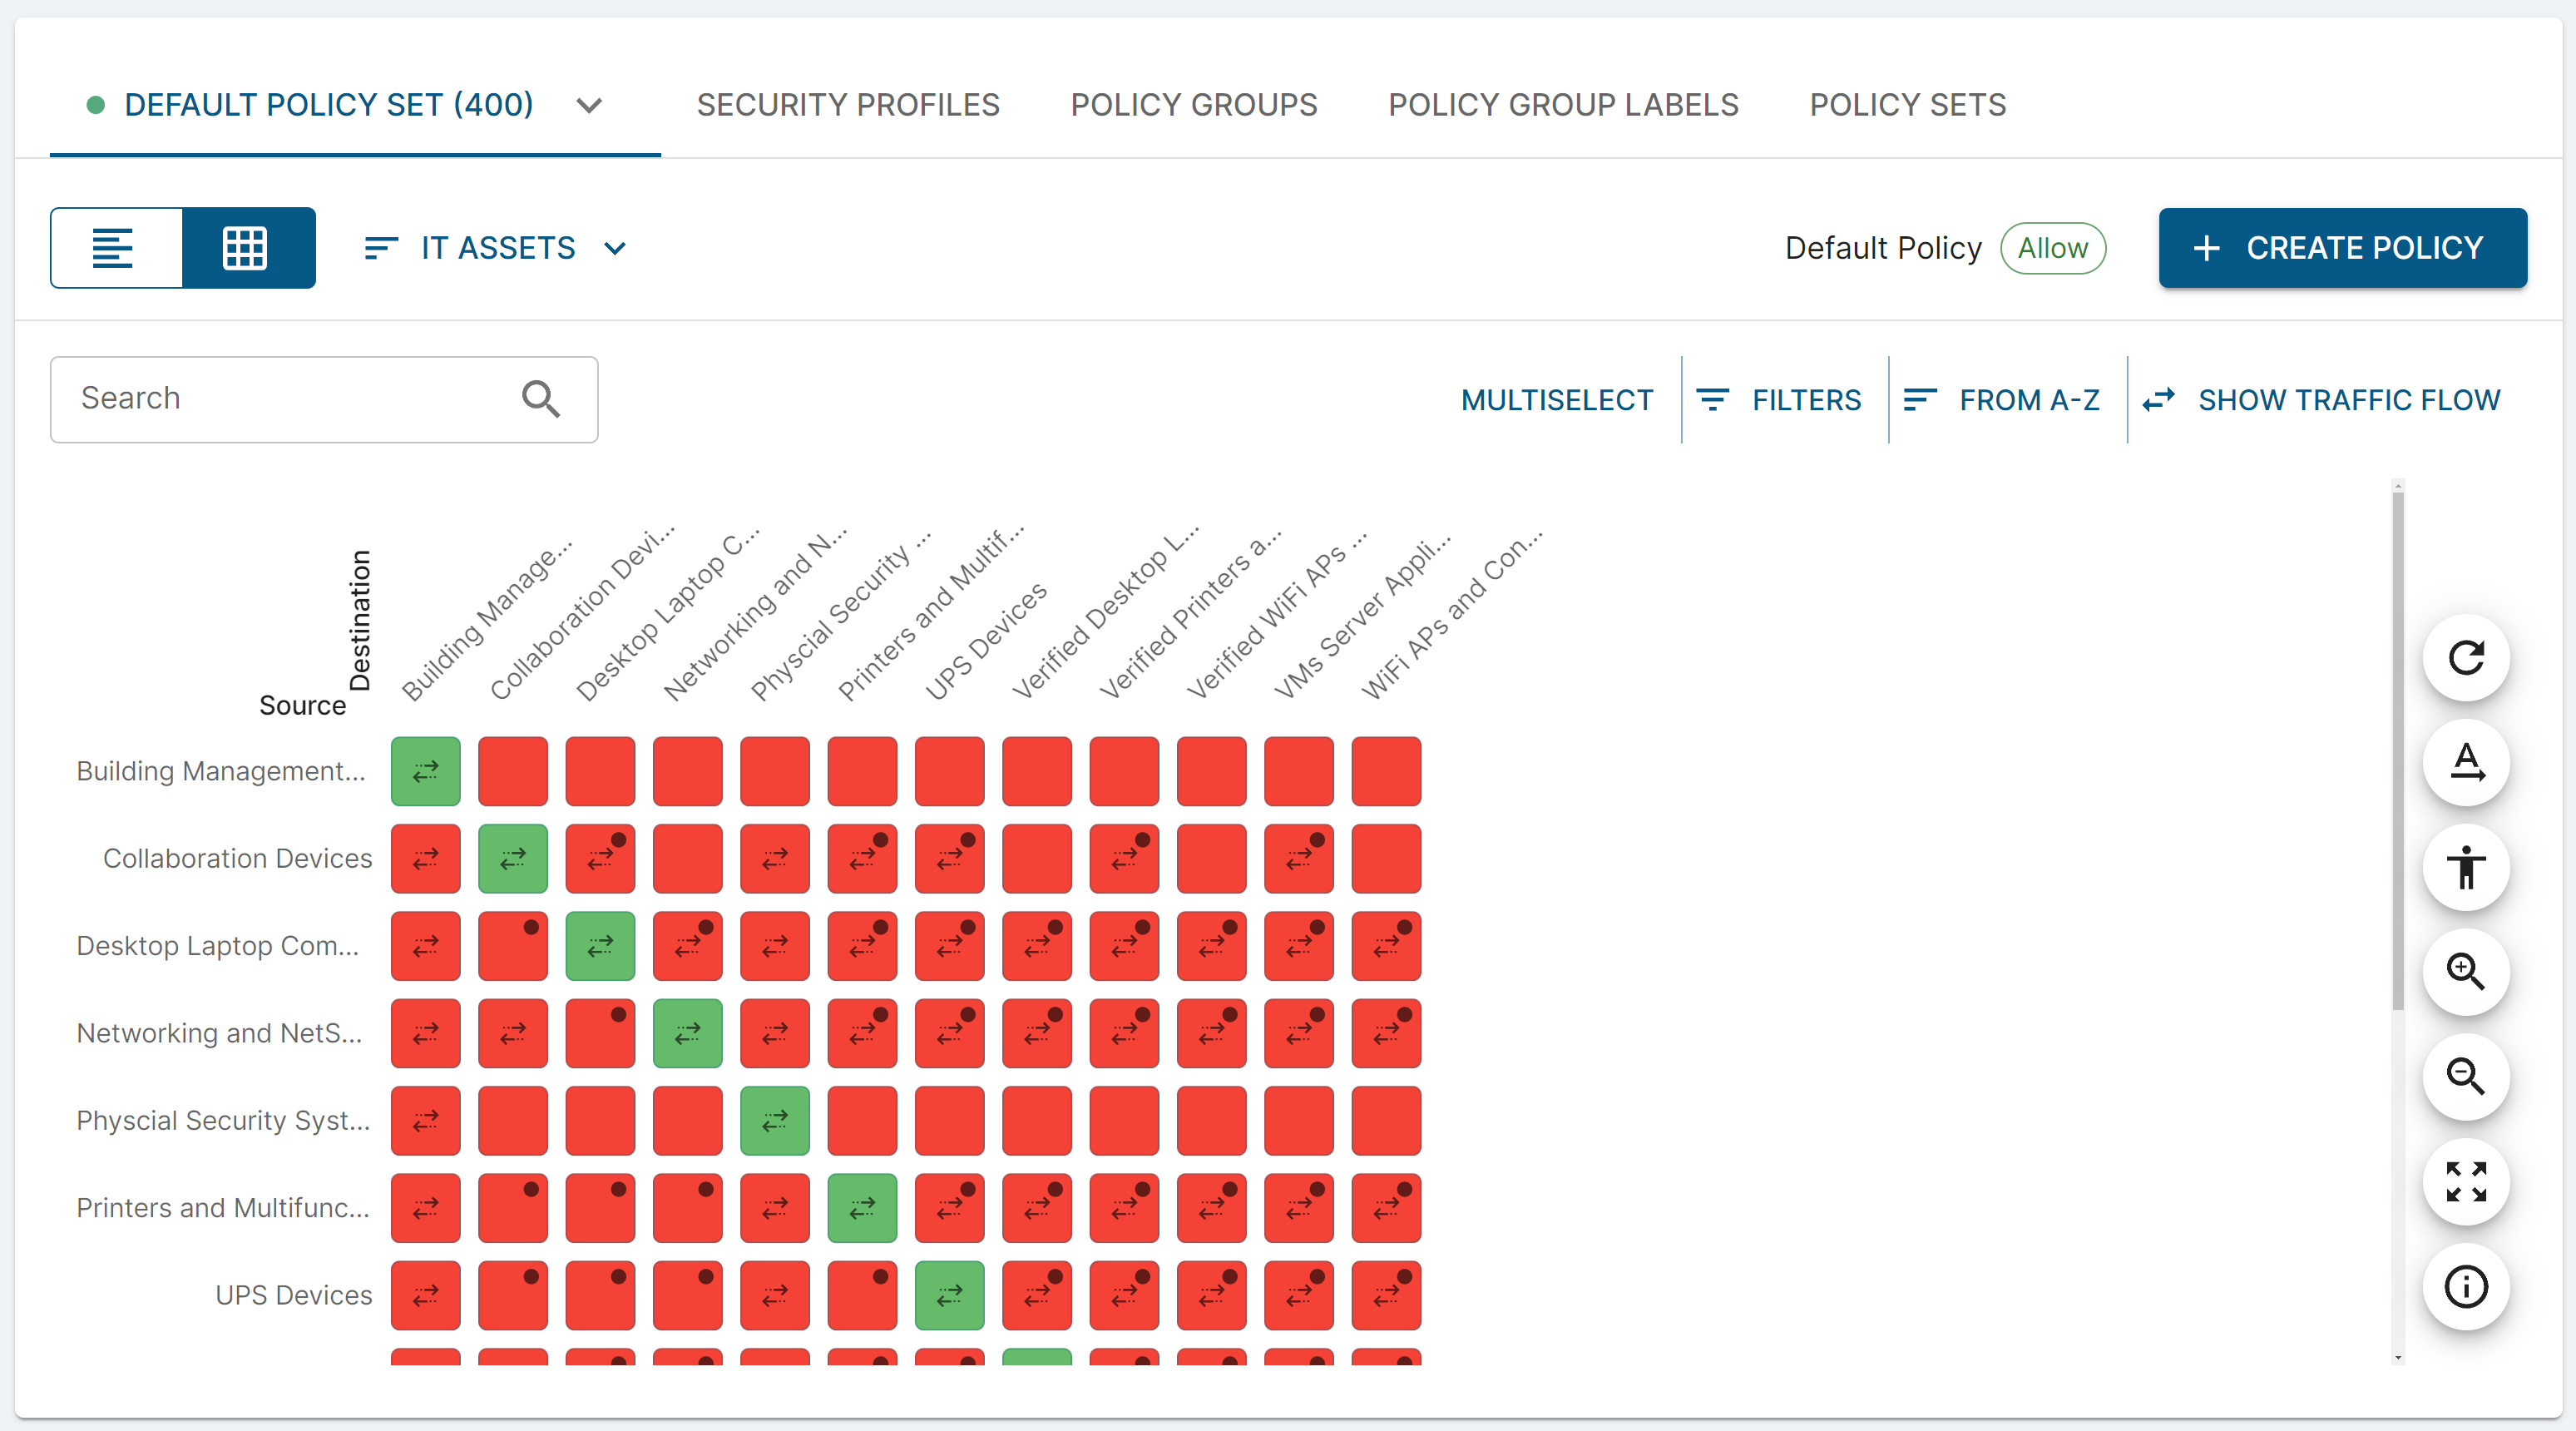Open the From A-Z sort menu
This screenshot has height=1431, width=2576.
point(2003,400)
